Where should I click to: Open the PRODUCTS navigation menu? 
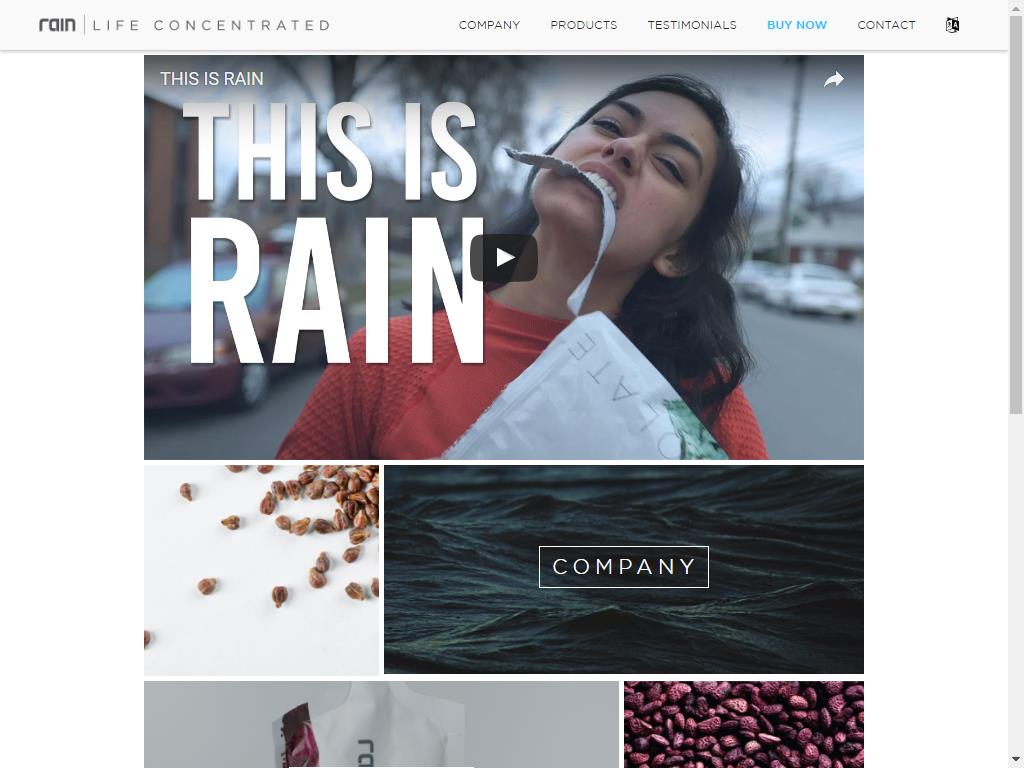point(583,25)
